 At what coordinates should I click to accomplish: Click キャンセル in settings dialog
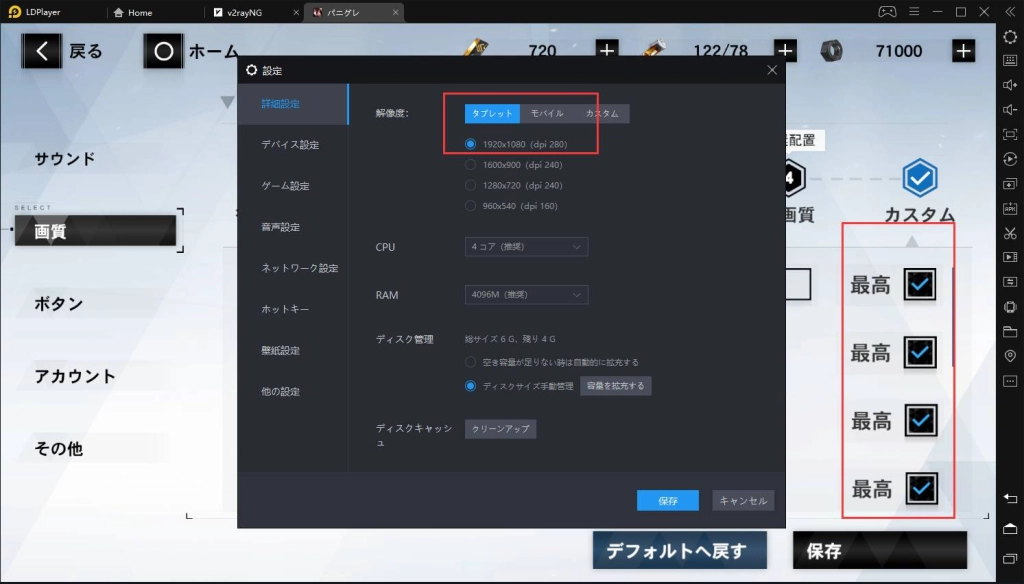point(743,500)
